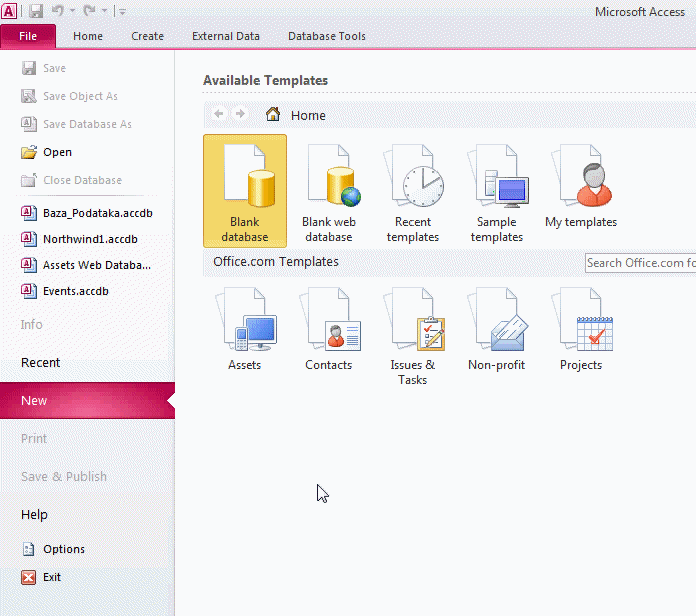
Task: Pick the Contacts Office.com template
Action: [x=329, y=329]
